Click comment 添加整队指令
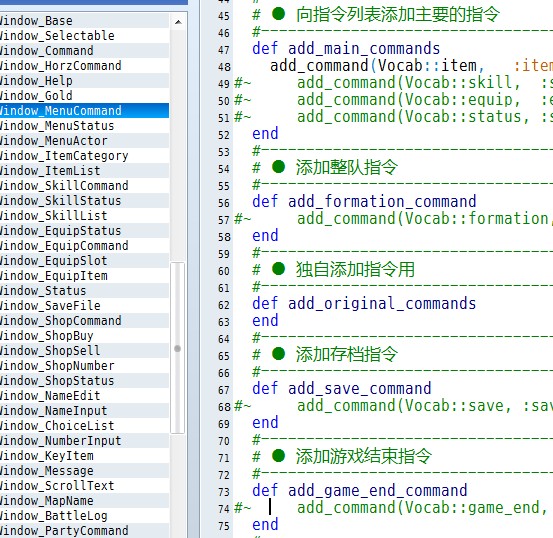Image resolution: width=553 pixels, height=538 pixels. pyautogui.click(x=347, y=167)
